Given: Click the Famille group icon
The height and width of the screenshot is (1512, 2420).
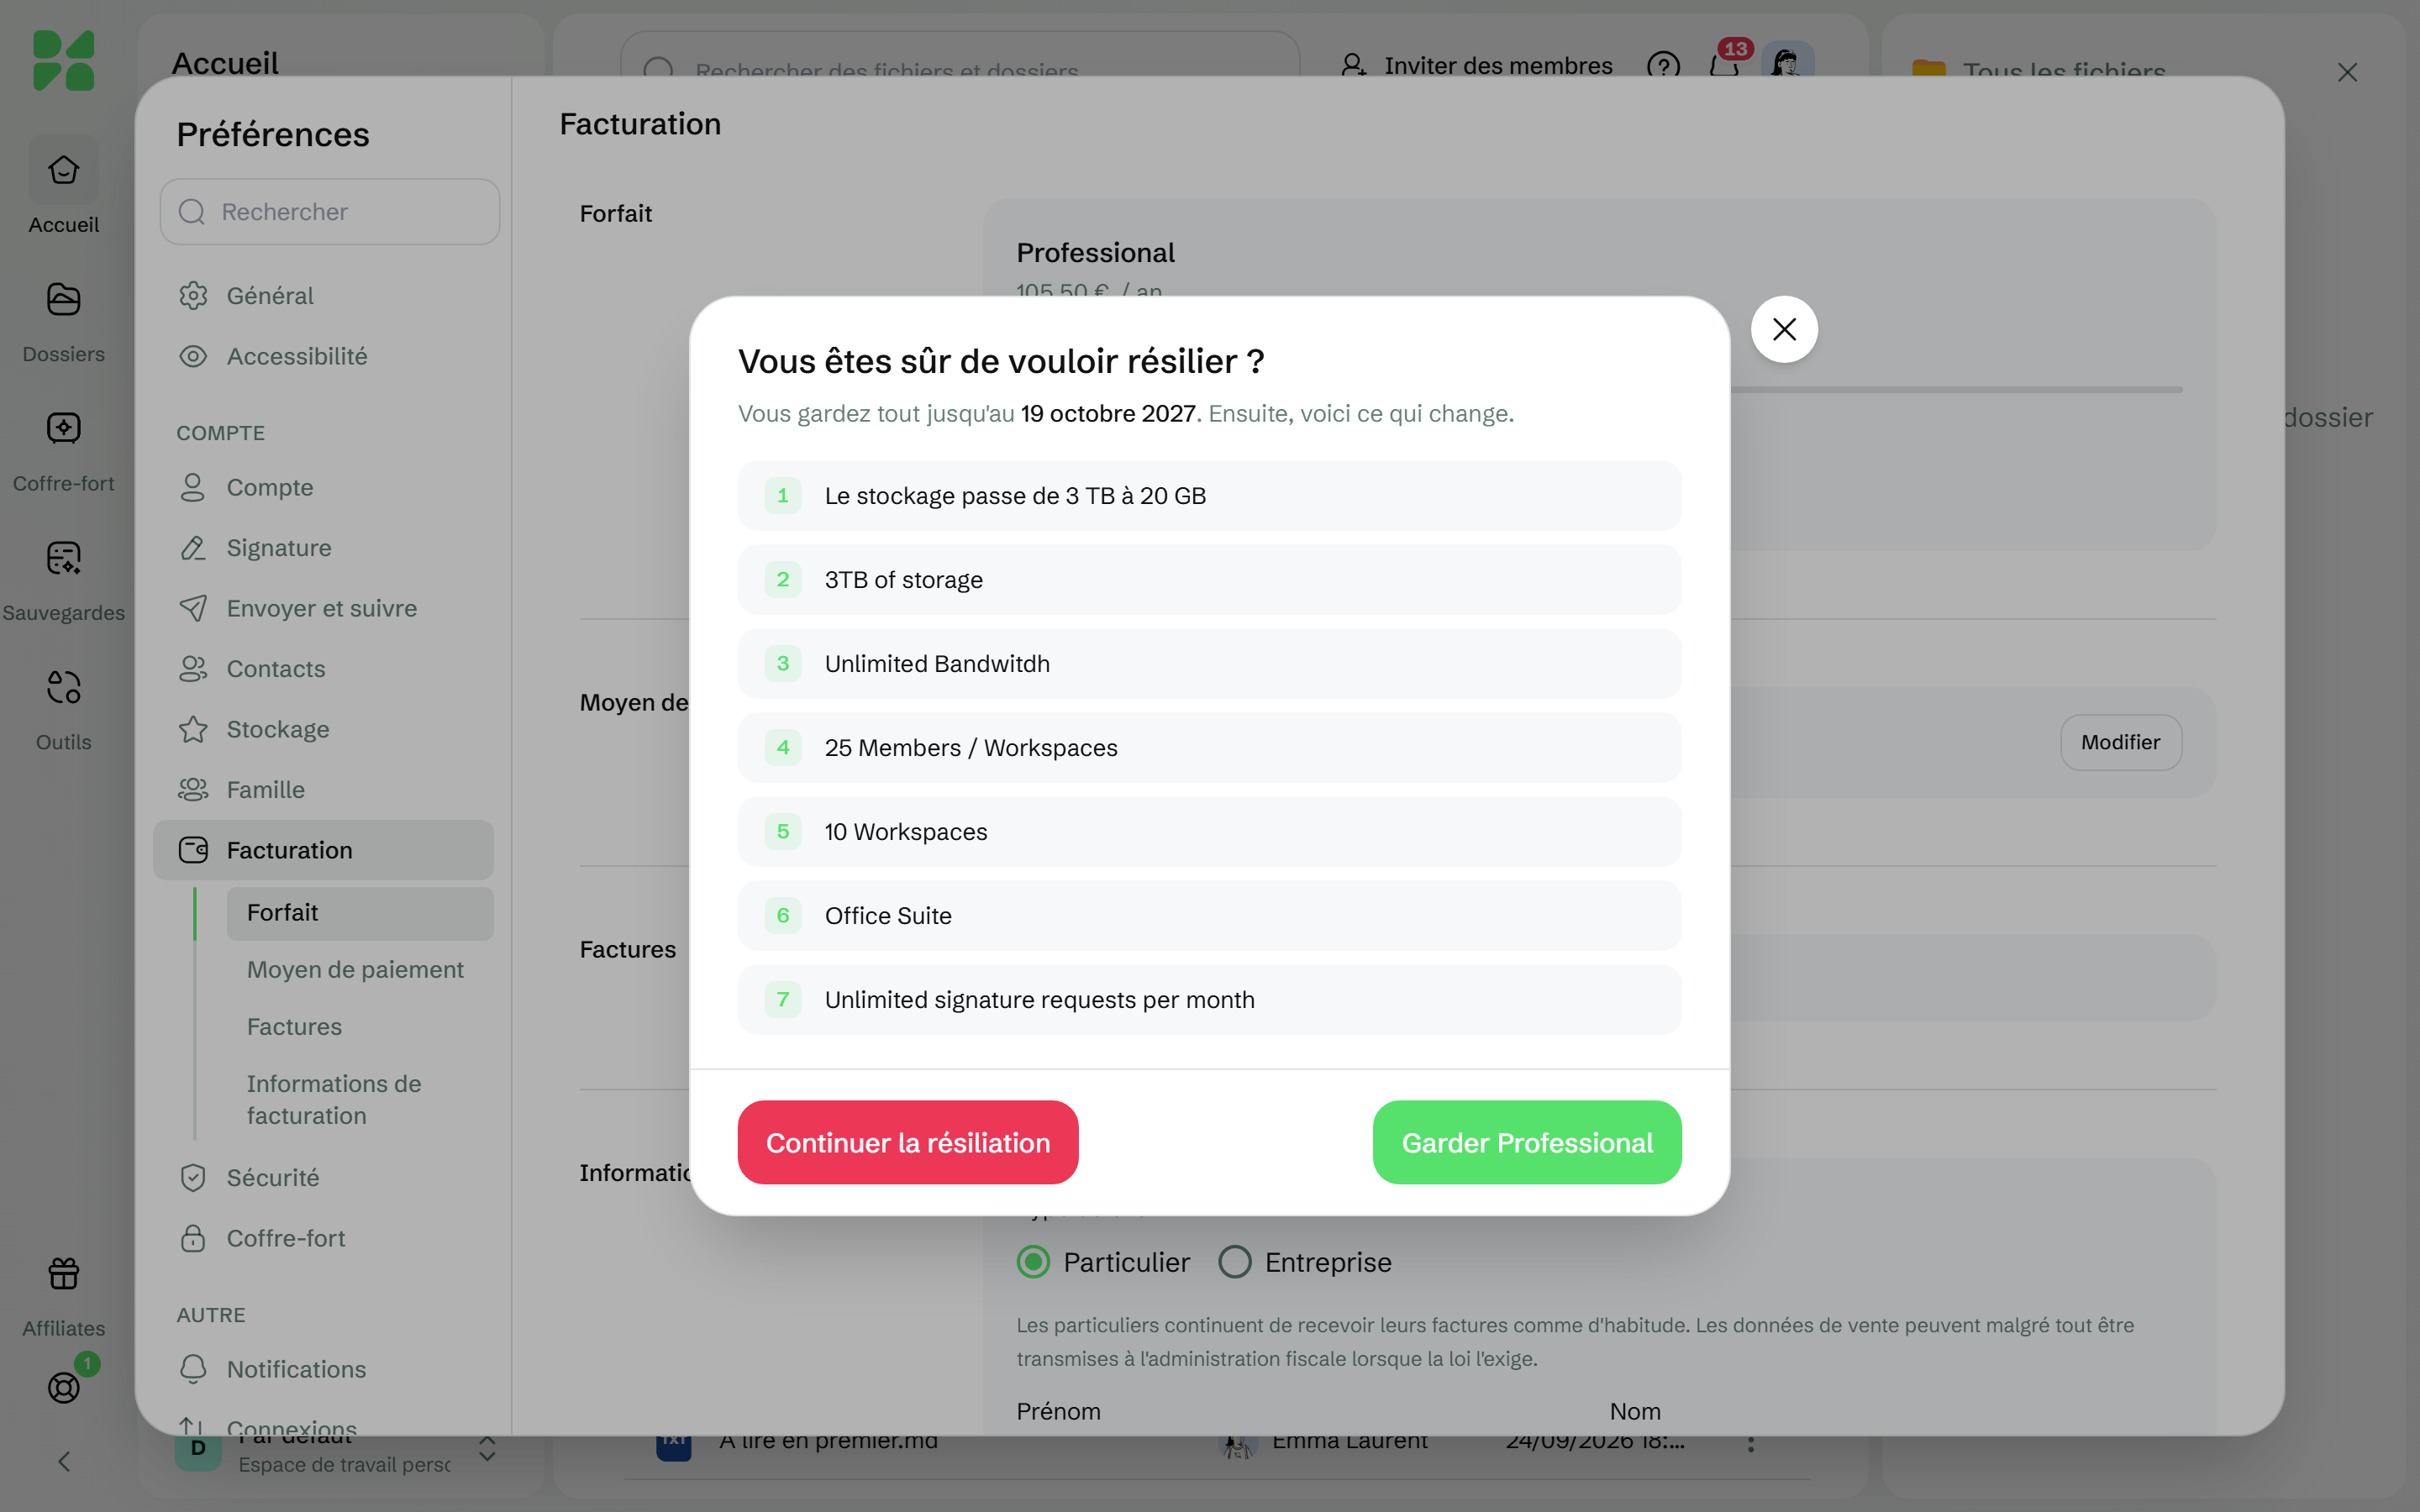Looking at the screenshot, I should [x=193, y=790].
